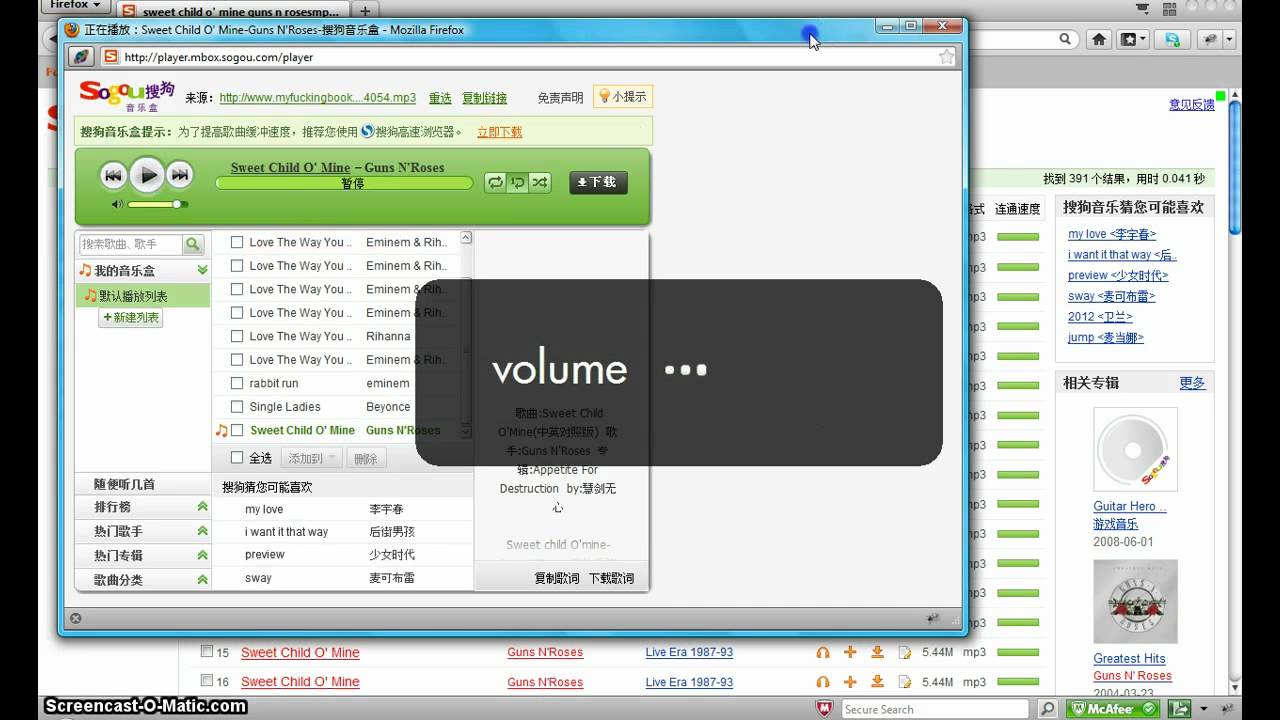Toggle the 全选 select-all checkbox

[237, 458]
